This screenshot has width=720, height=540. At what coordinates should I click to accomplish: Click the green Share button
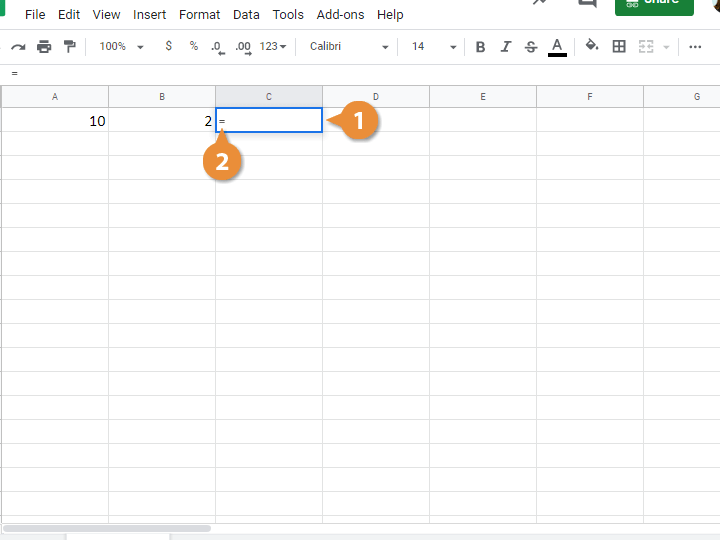(654, 5)
